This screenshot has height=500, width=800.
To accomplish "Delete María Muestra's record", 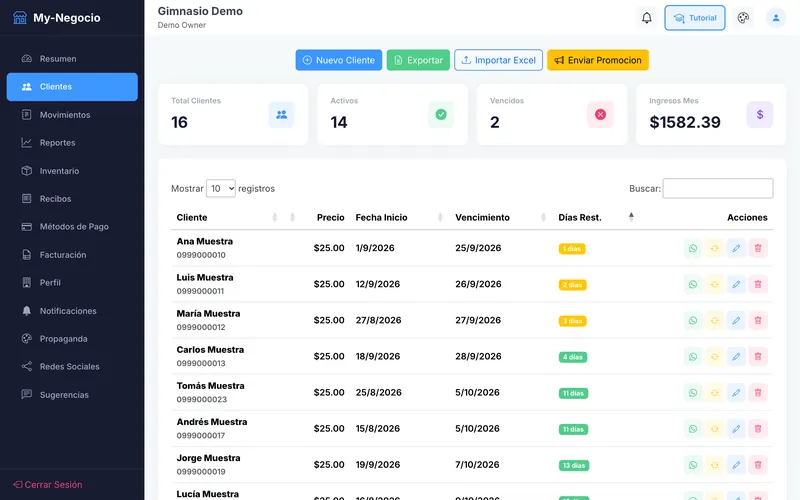I will click(x=758, y=320).
